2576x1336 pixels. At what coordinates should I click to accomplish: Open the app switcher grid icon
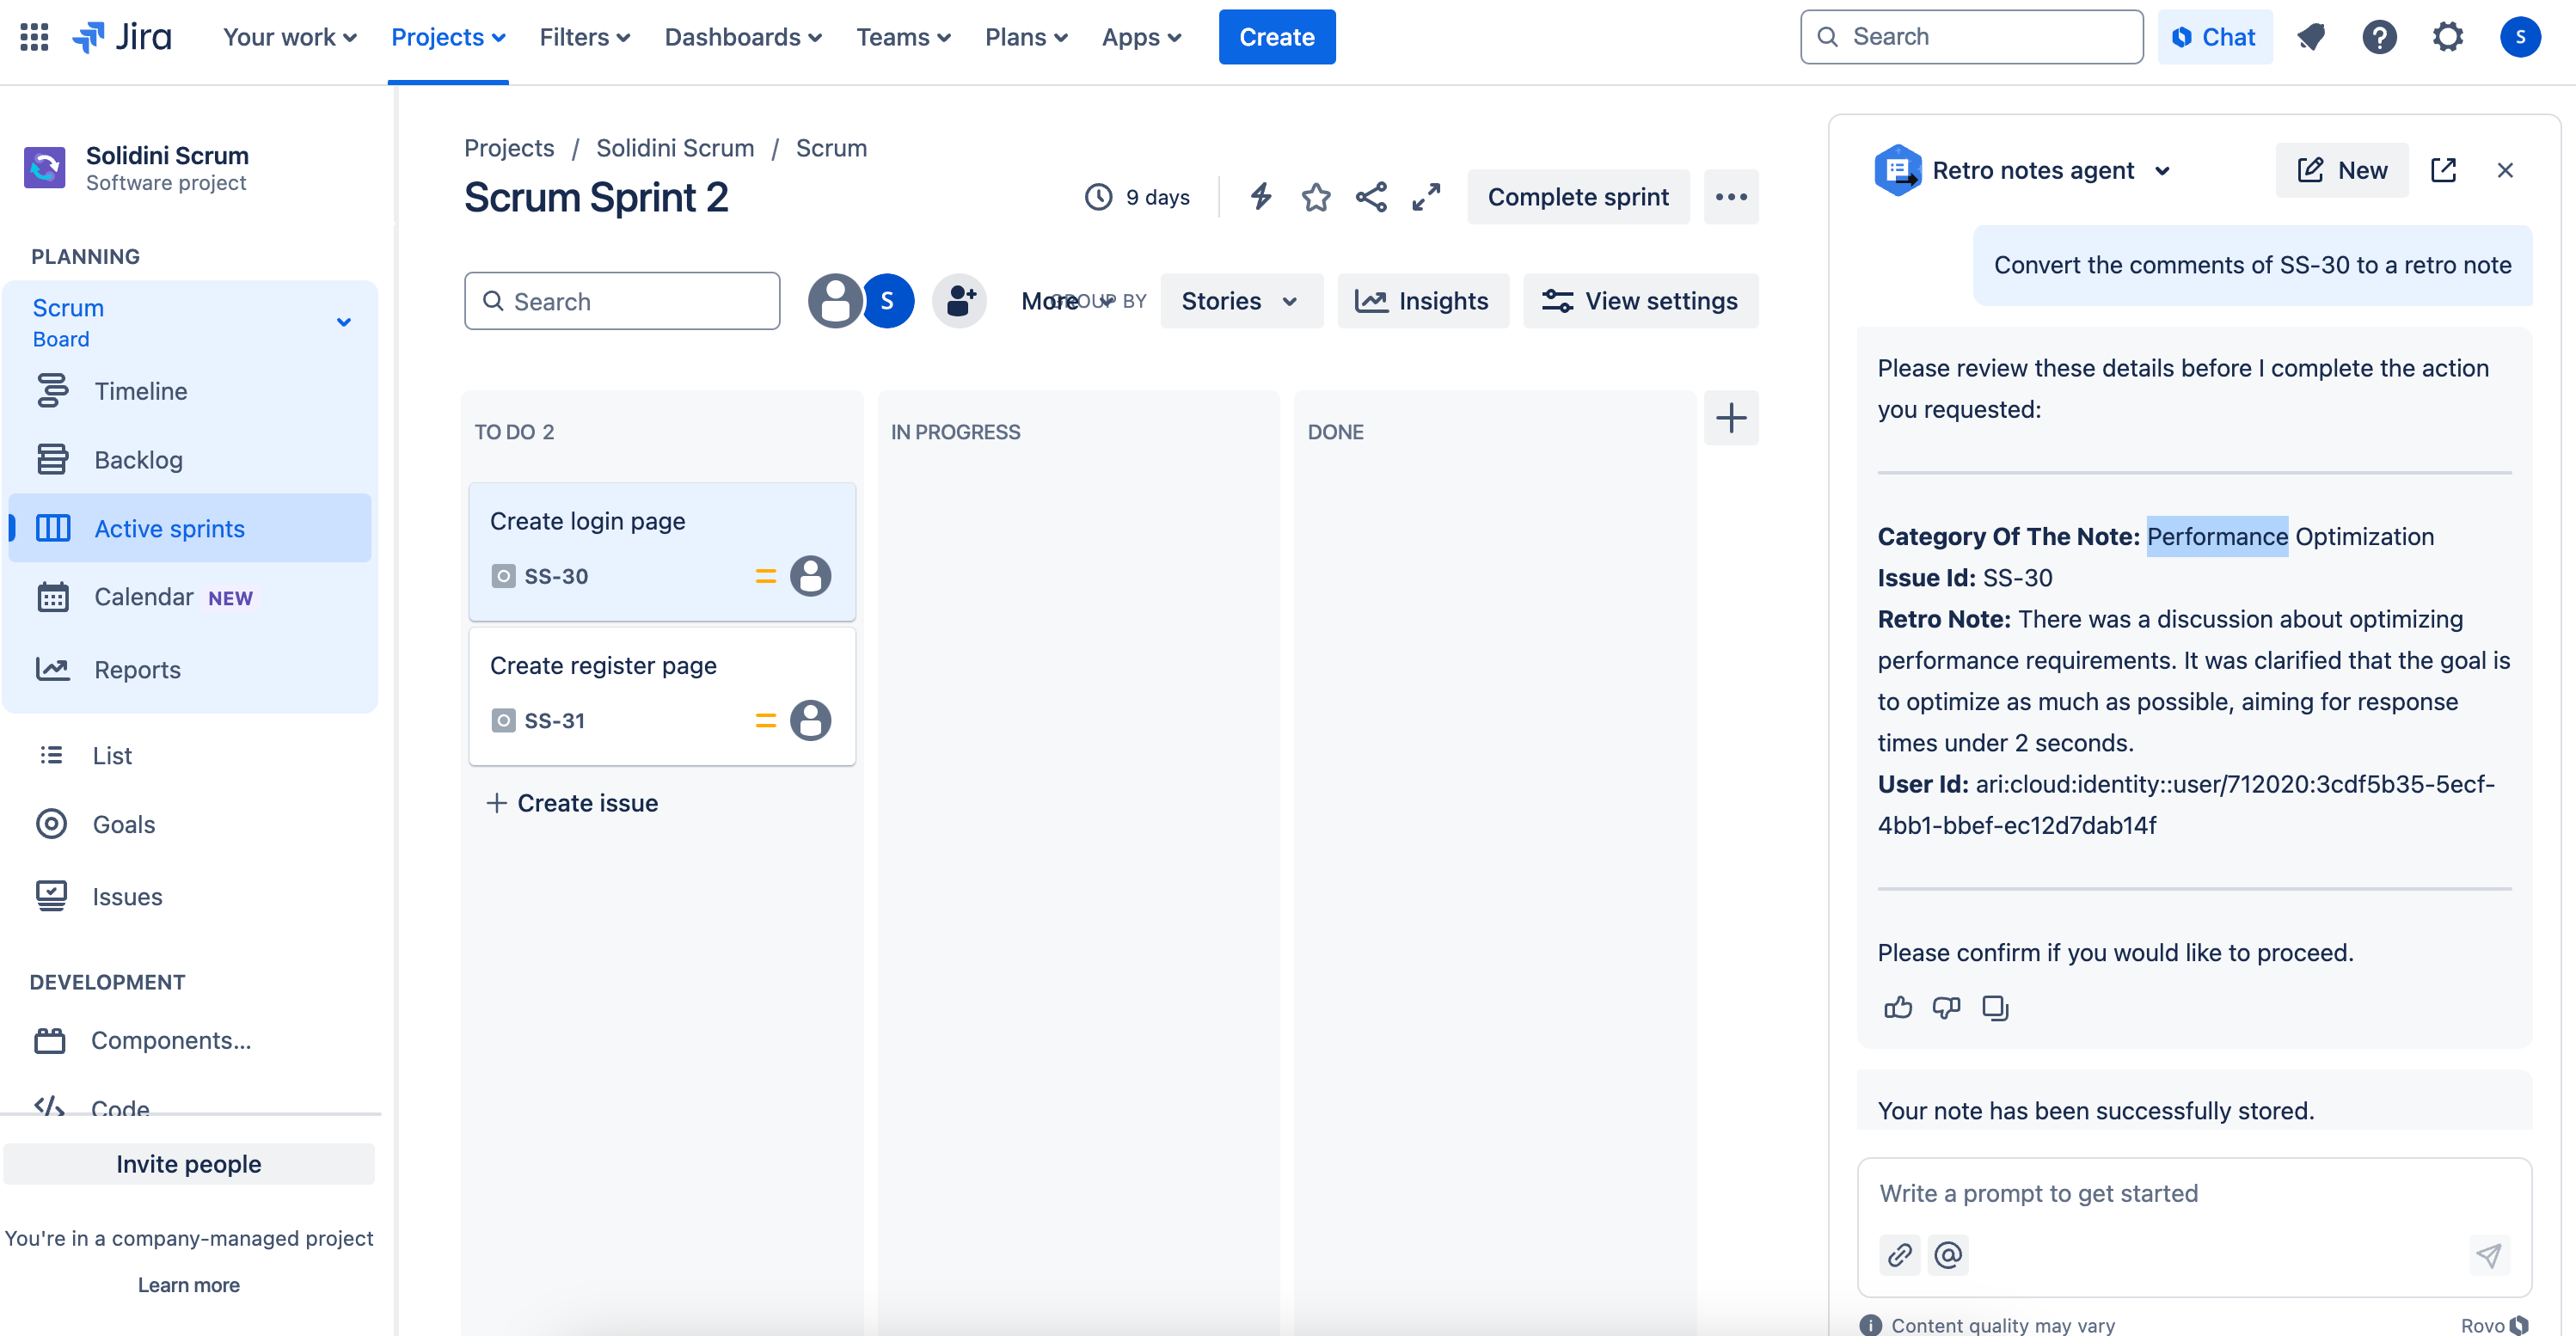click(x=34, y=37)
